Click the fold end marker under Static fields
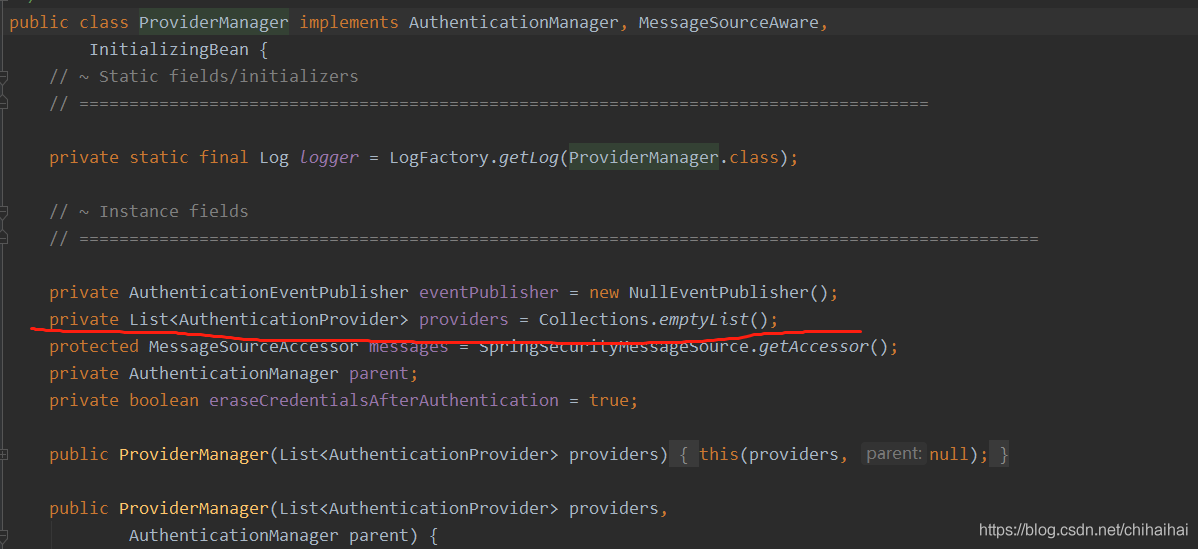The image size is (1198, 549). [4, 103]
